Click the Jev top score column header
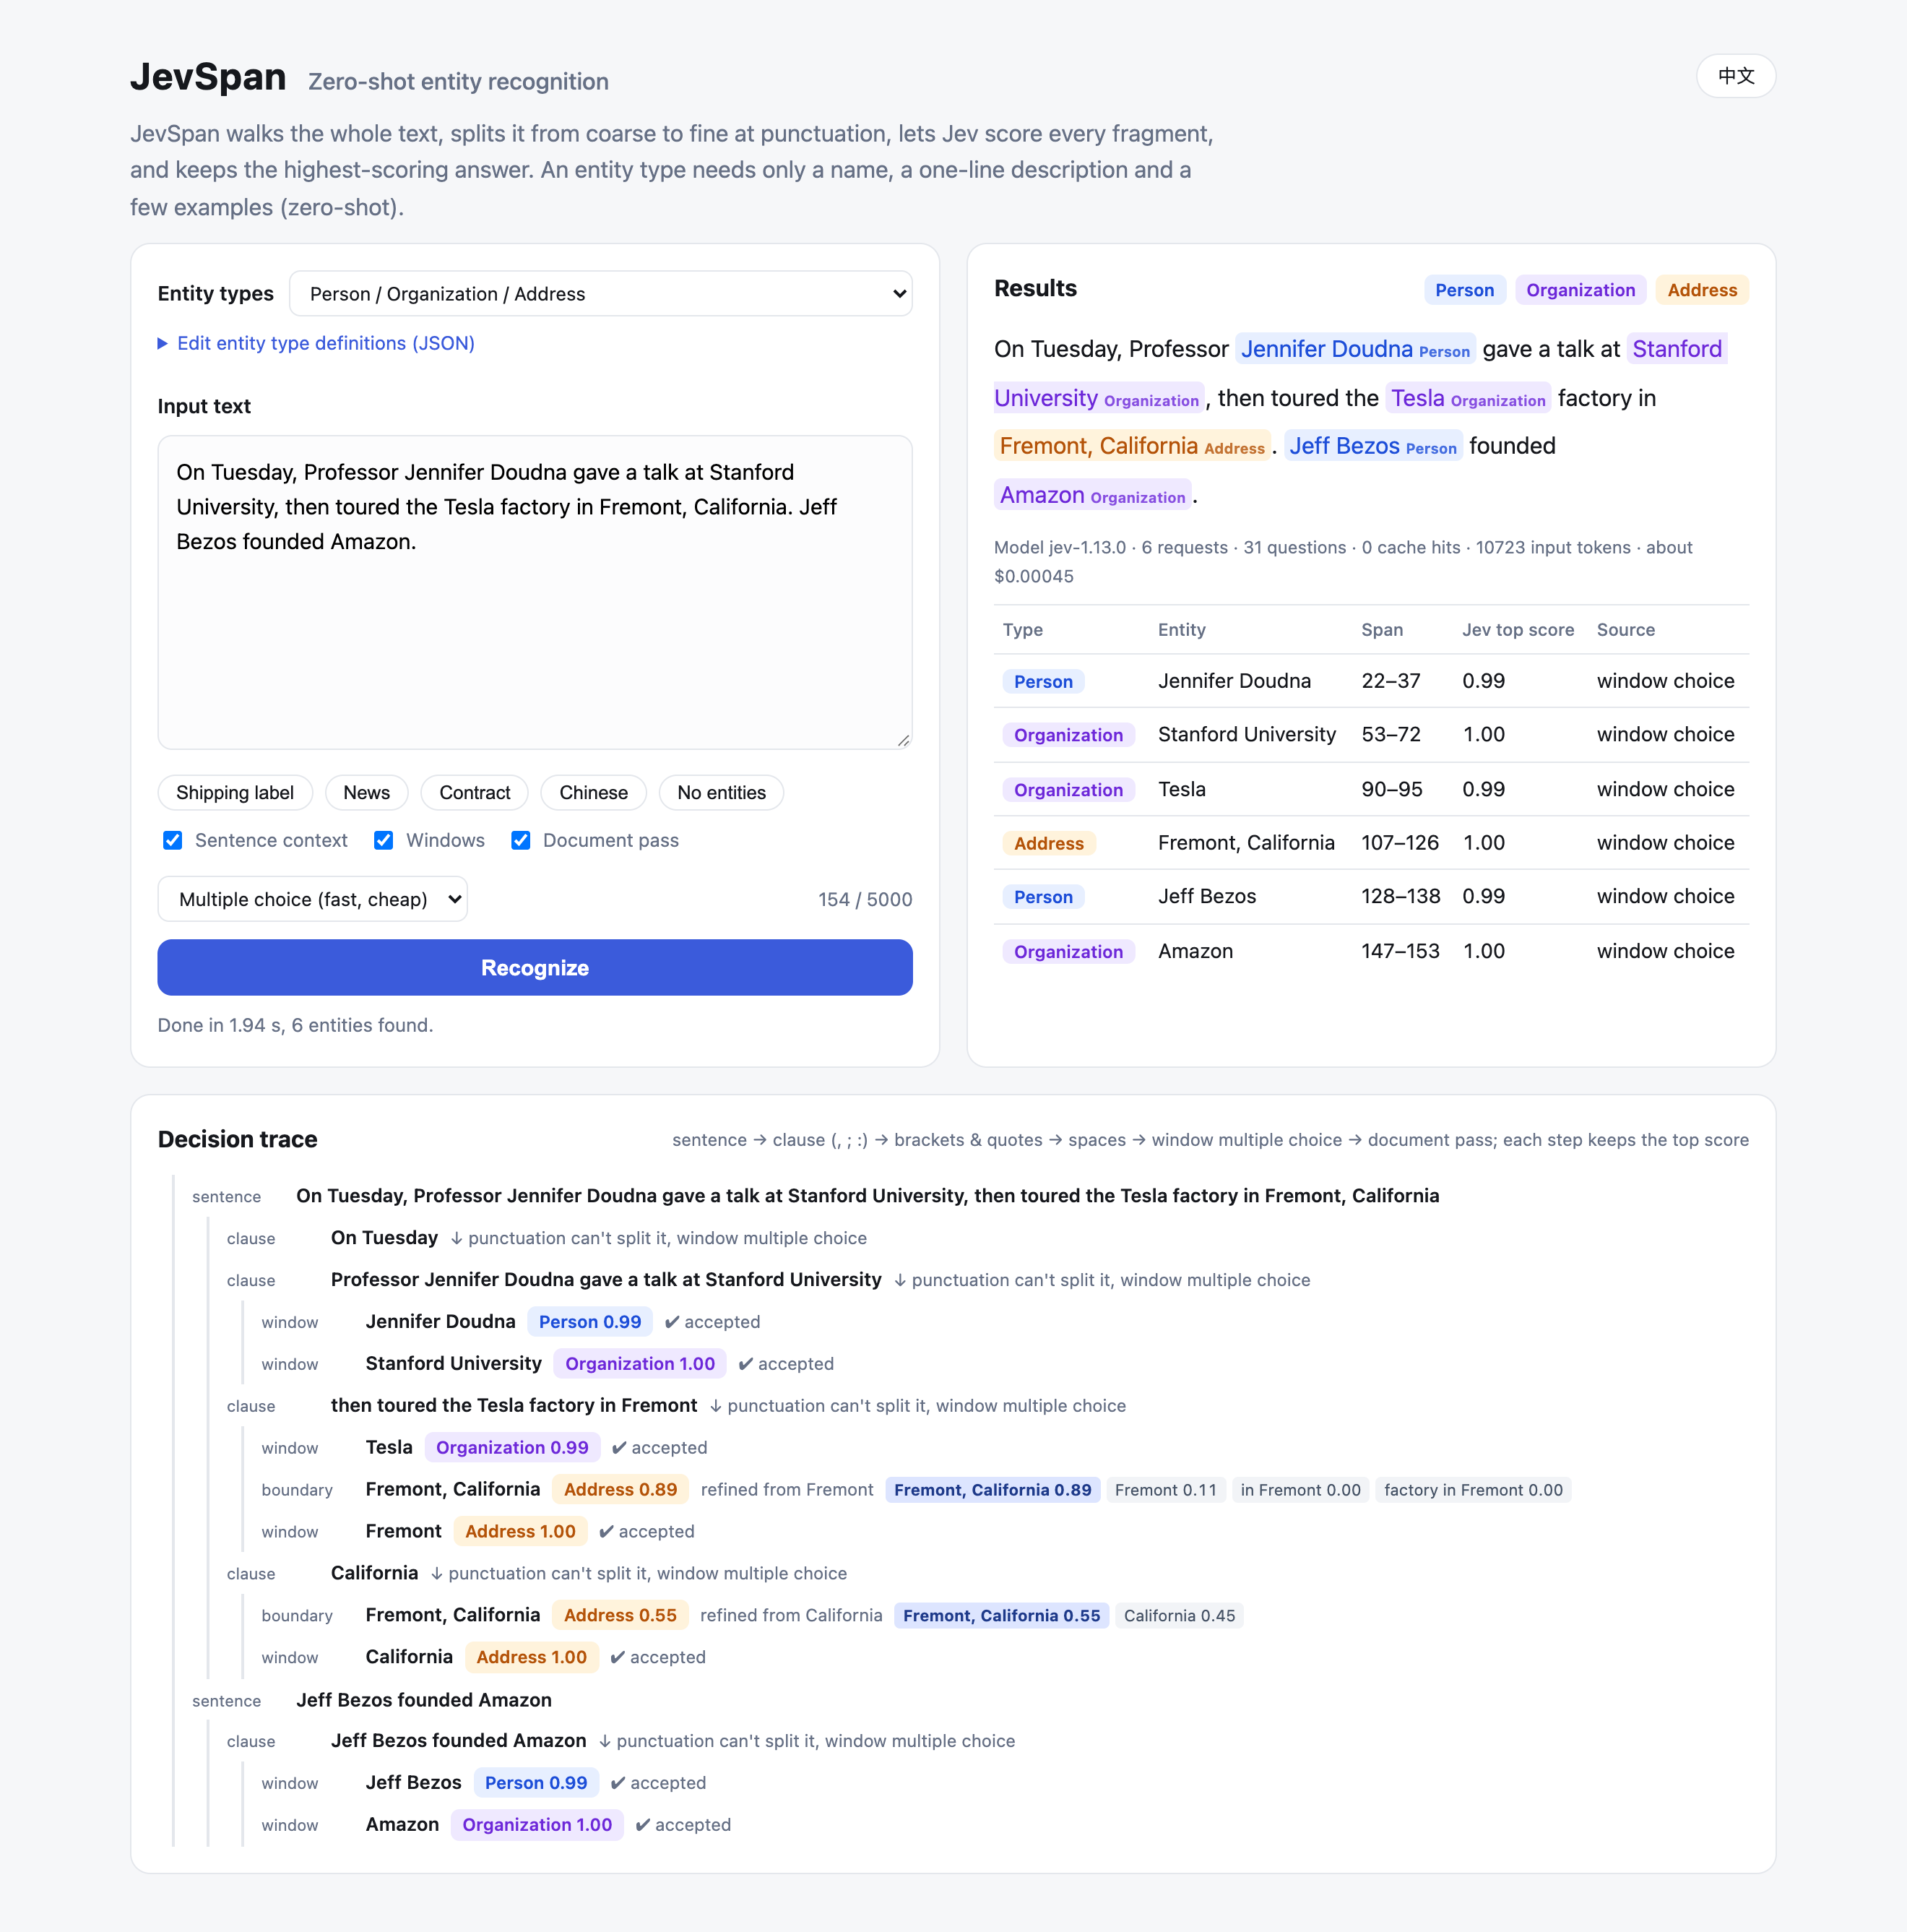 click(1518, 629)
